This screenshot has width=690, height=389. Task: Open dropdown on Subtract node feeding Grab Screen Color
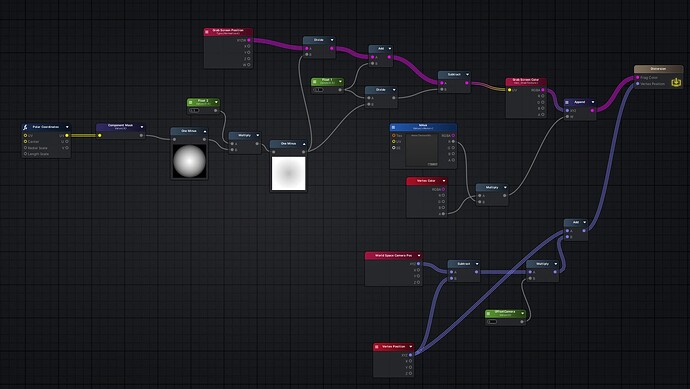[x=467, y=75]
